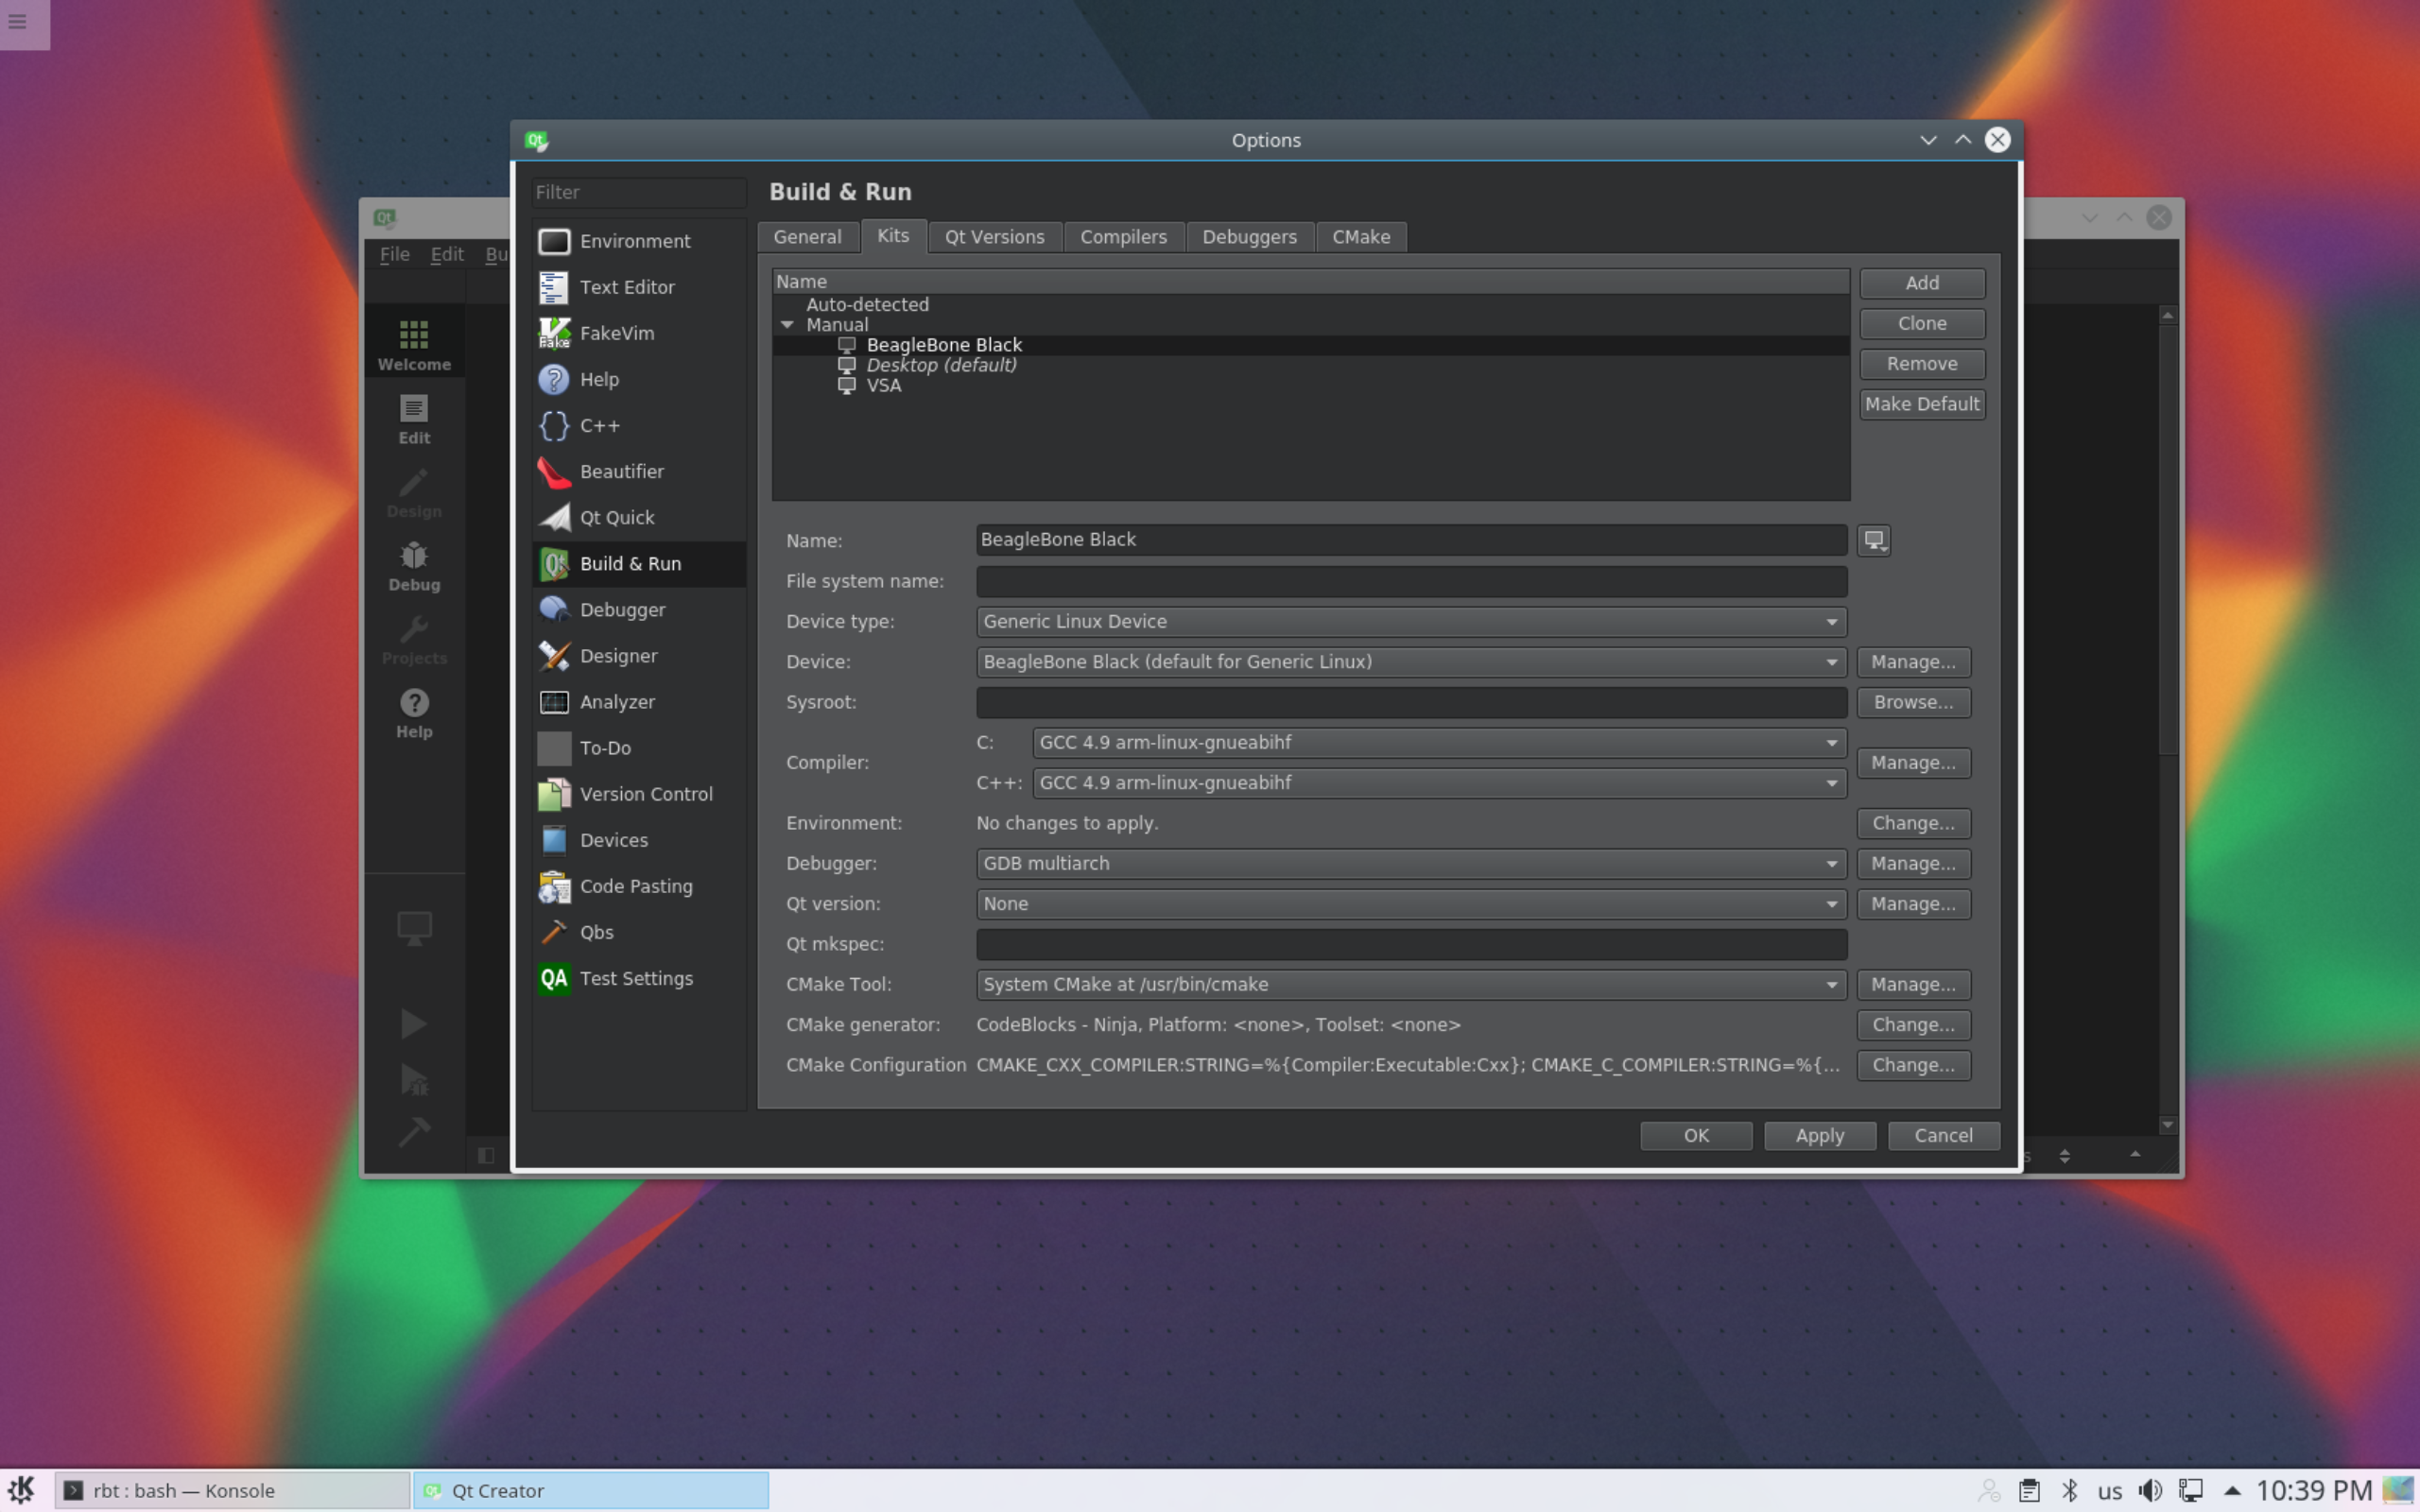Open the Device dropdown
Viewport: 2420px width, 1512px height.
pyautogui.click(x=1411, y=661)
